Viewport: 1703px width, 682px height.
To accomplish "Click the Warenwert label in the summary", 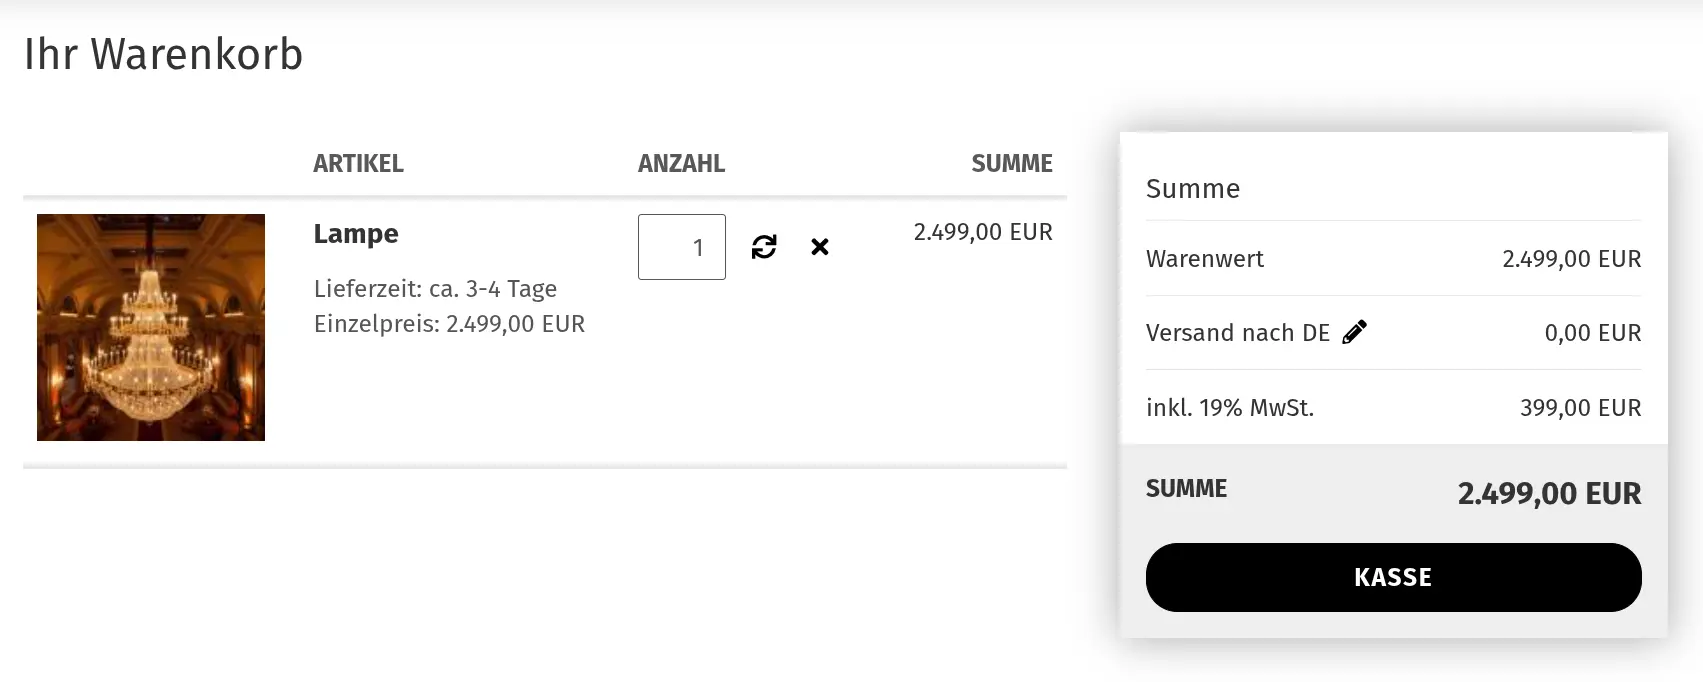I will coord(1205,259).
